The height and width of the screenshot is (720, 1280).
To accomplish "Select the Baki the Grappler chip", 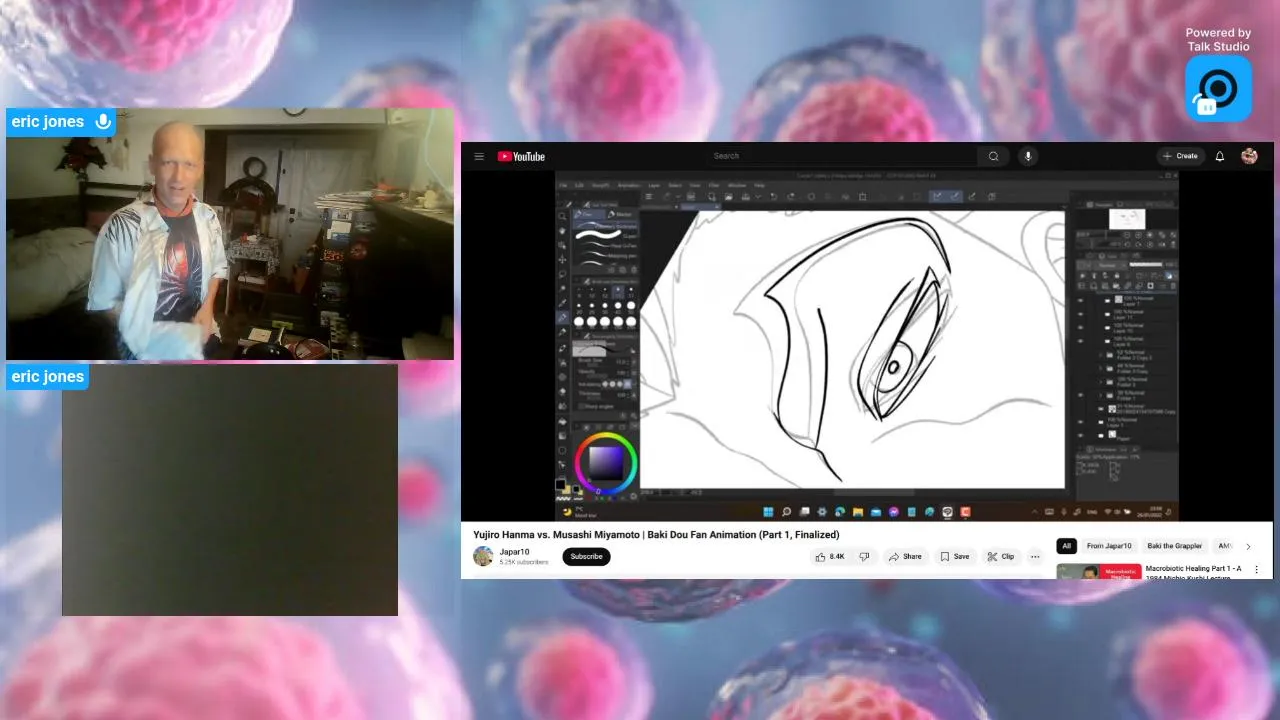I will 1174,546.
